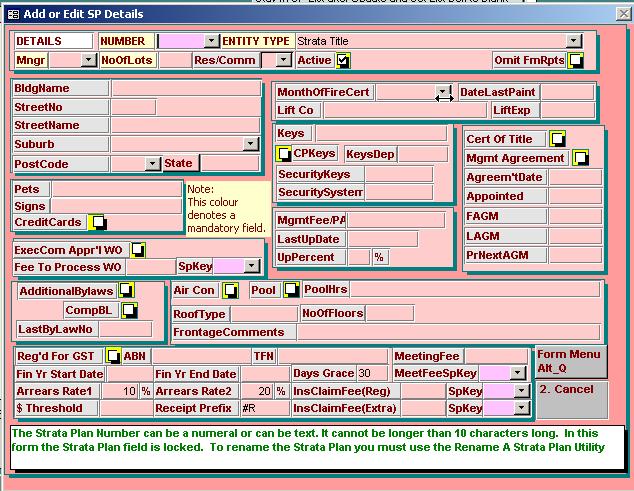This screenshot has height=491, width=634.
Task: Check the Reg'd For GST box
Action: pyautogui.click(x=113, y=356)
